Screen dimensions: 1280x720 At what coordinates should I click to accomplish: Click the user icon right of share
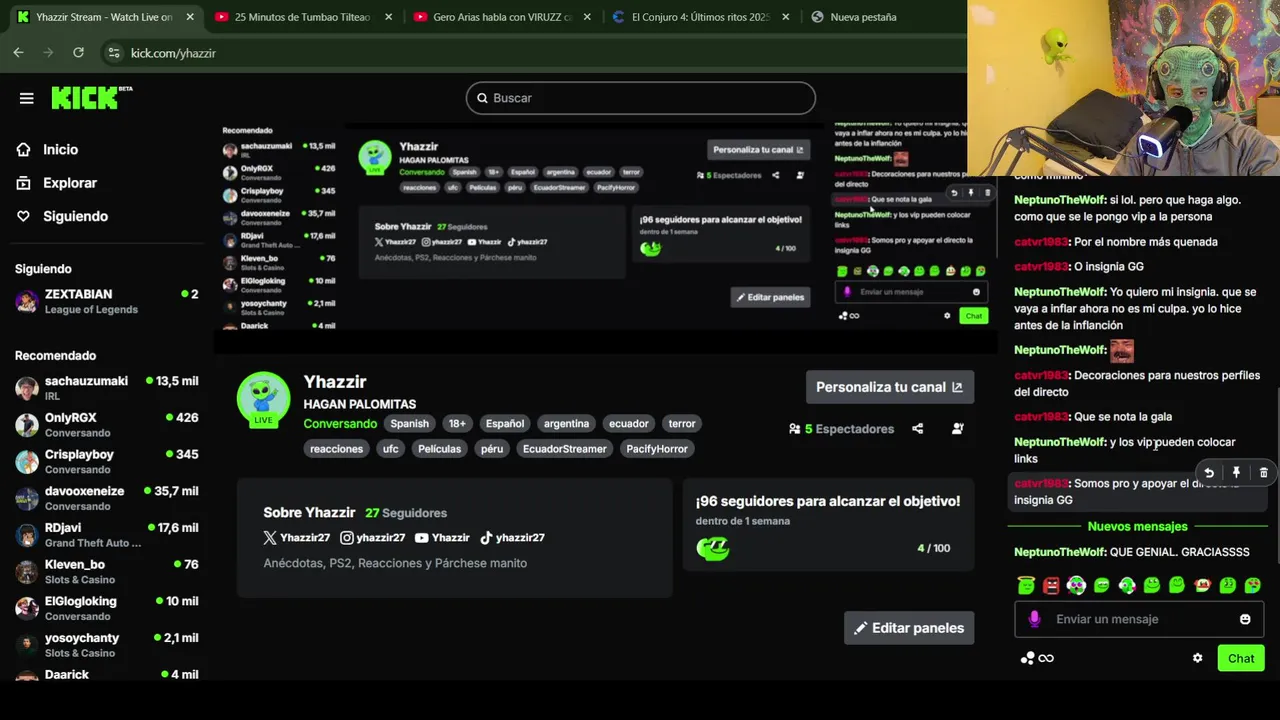click(x=958, y=429)
